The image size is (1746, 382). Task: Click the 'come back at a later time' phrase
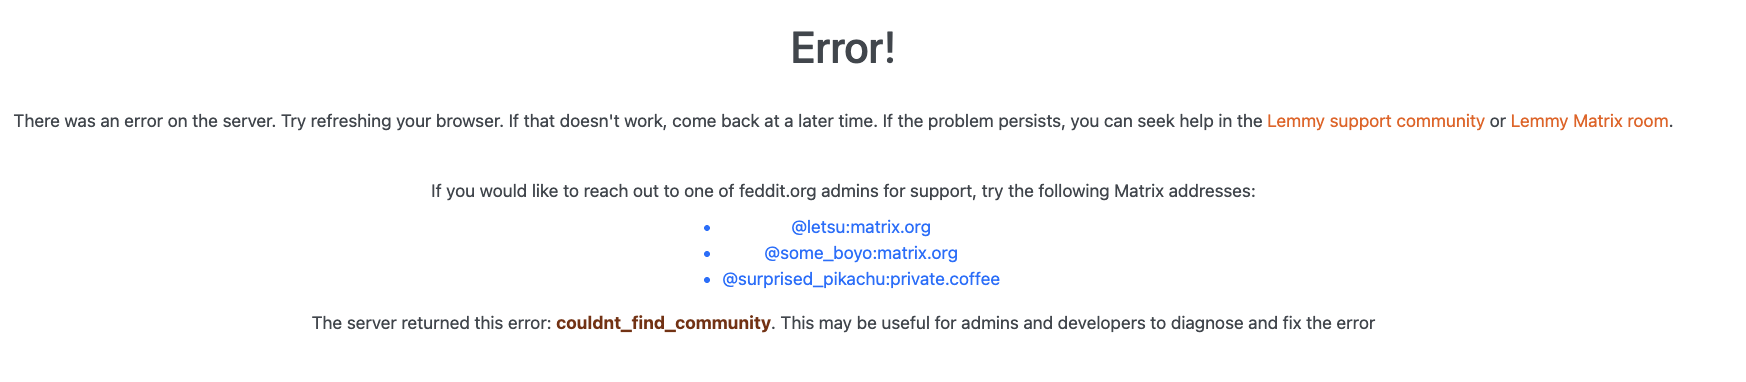(775, 121)
